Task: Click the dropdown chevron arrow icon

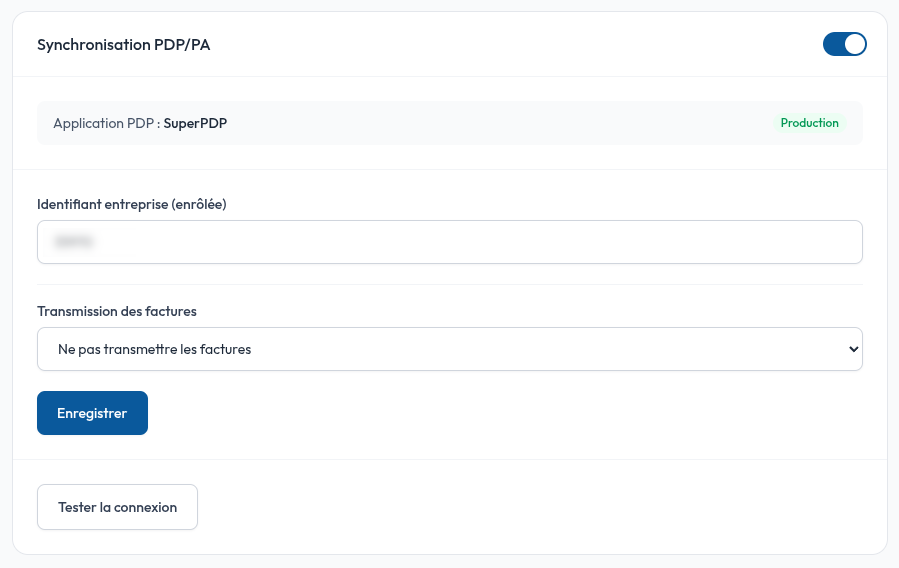Action: pos(853,349)
